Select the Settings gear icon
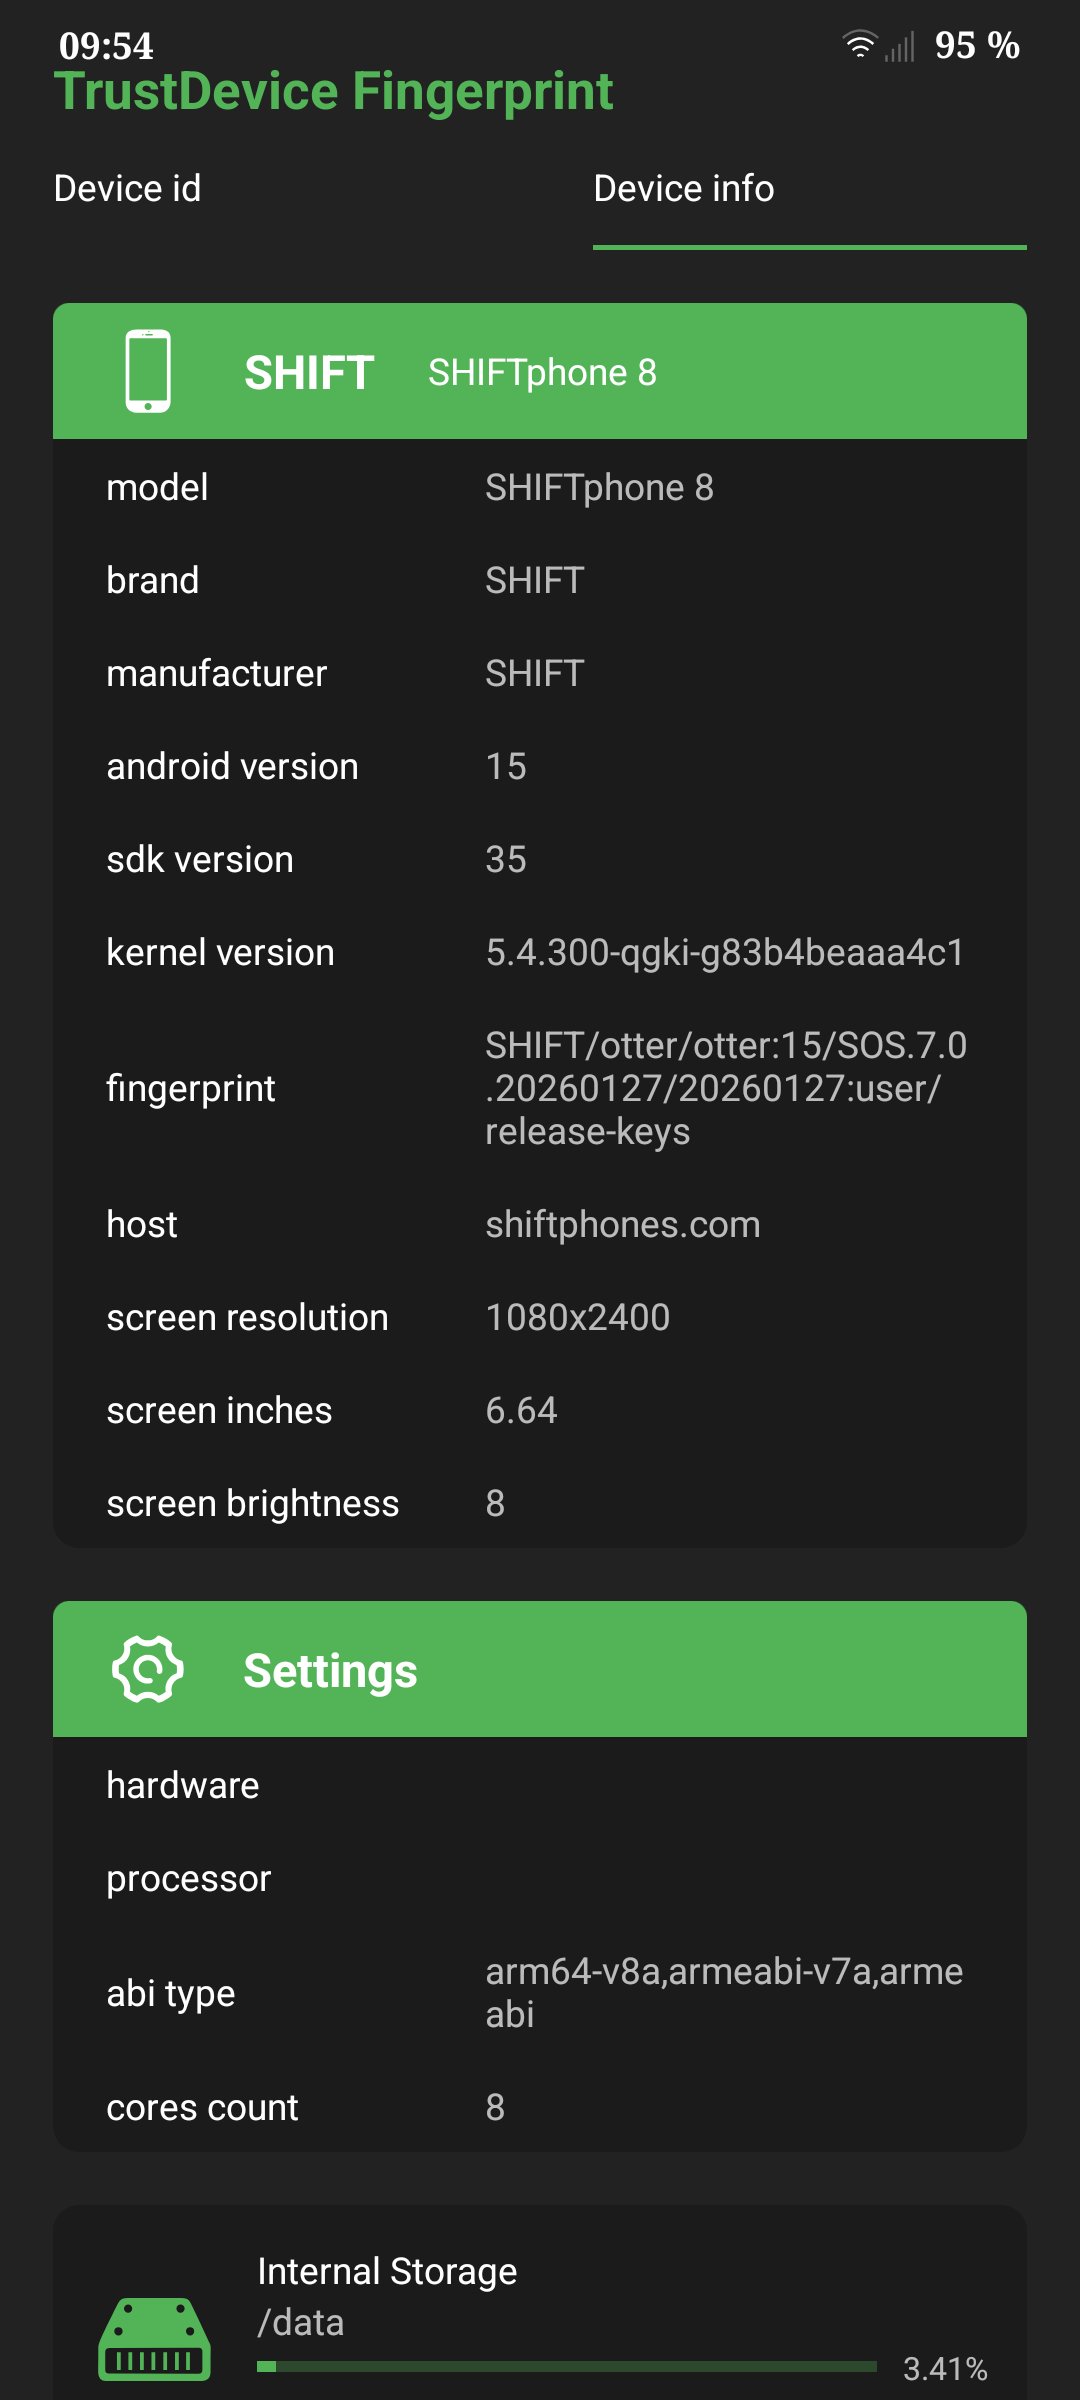Screen dimensions: 1080x2400 146,1668
